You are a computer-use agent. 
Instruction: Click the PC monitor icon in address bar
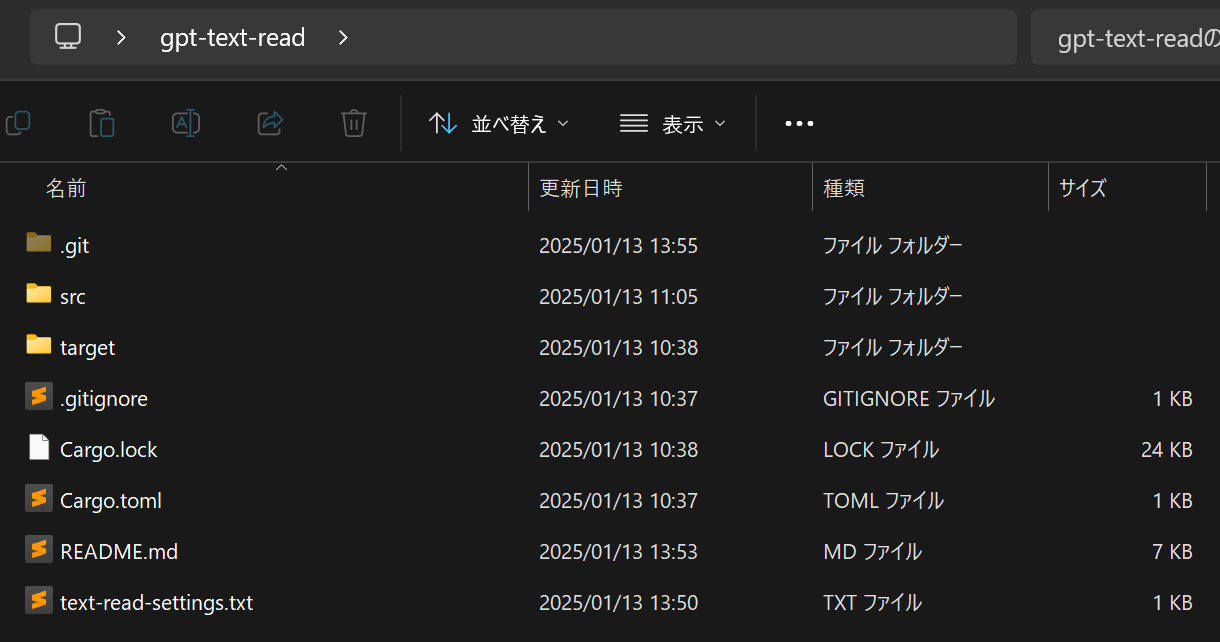68,37
